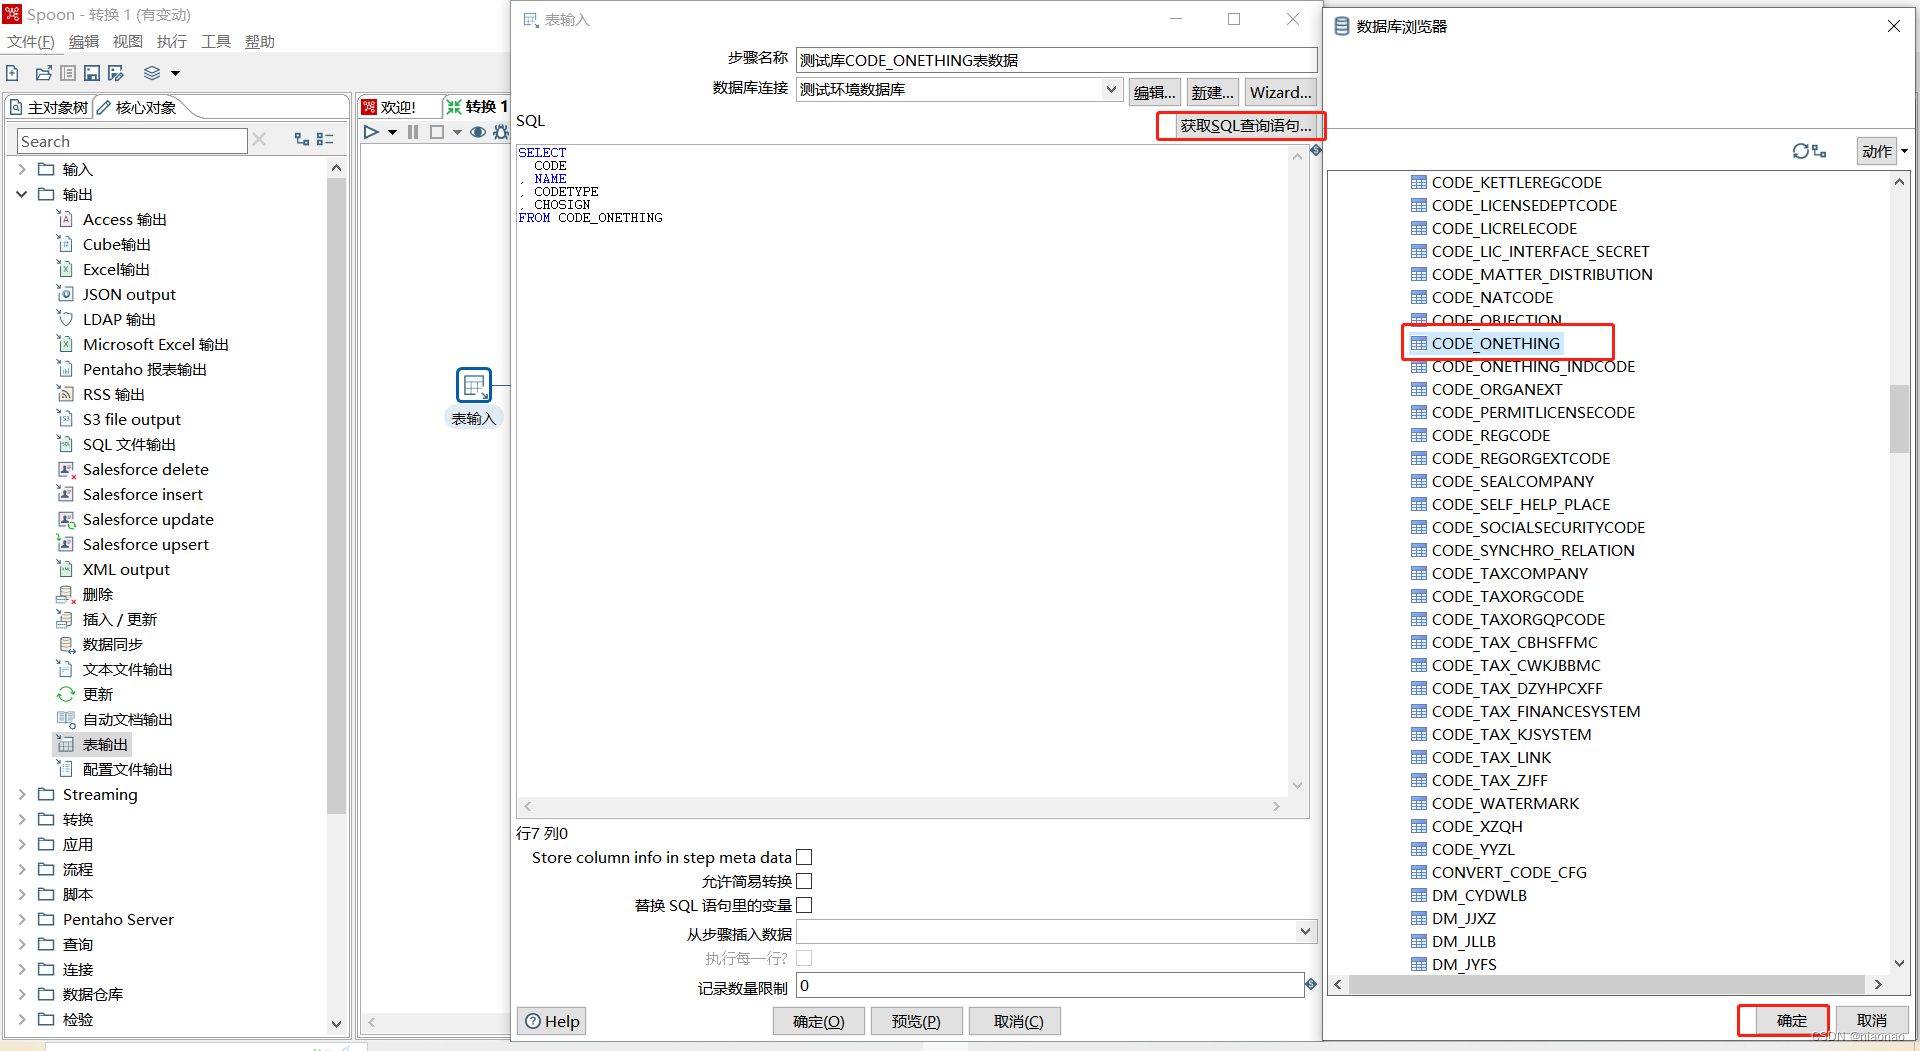Run the transformation with the play icon

tap(371, 132)
